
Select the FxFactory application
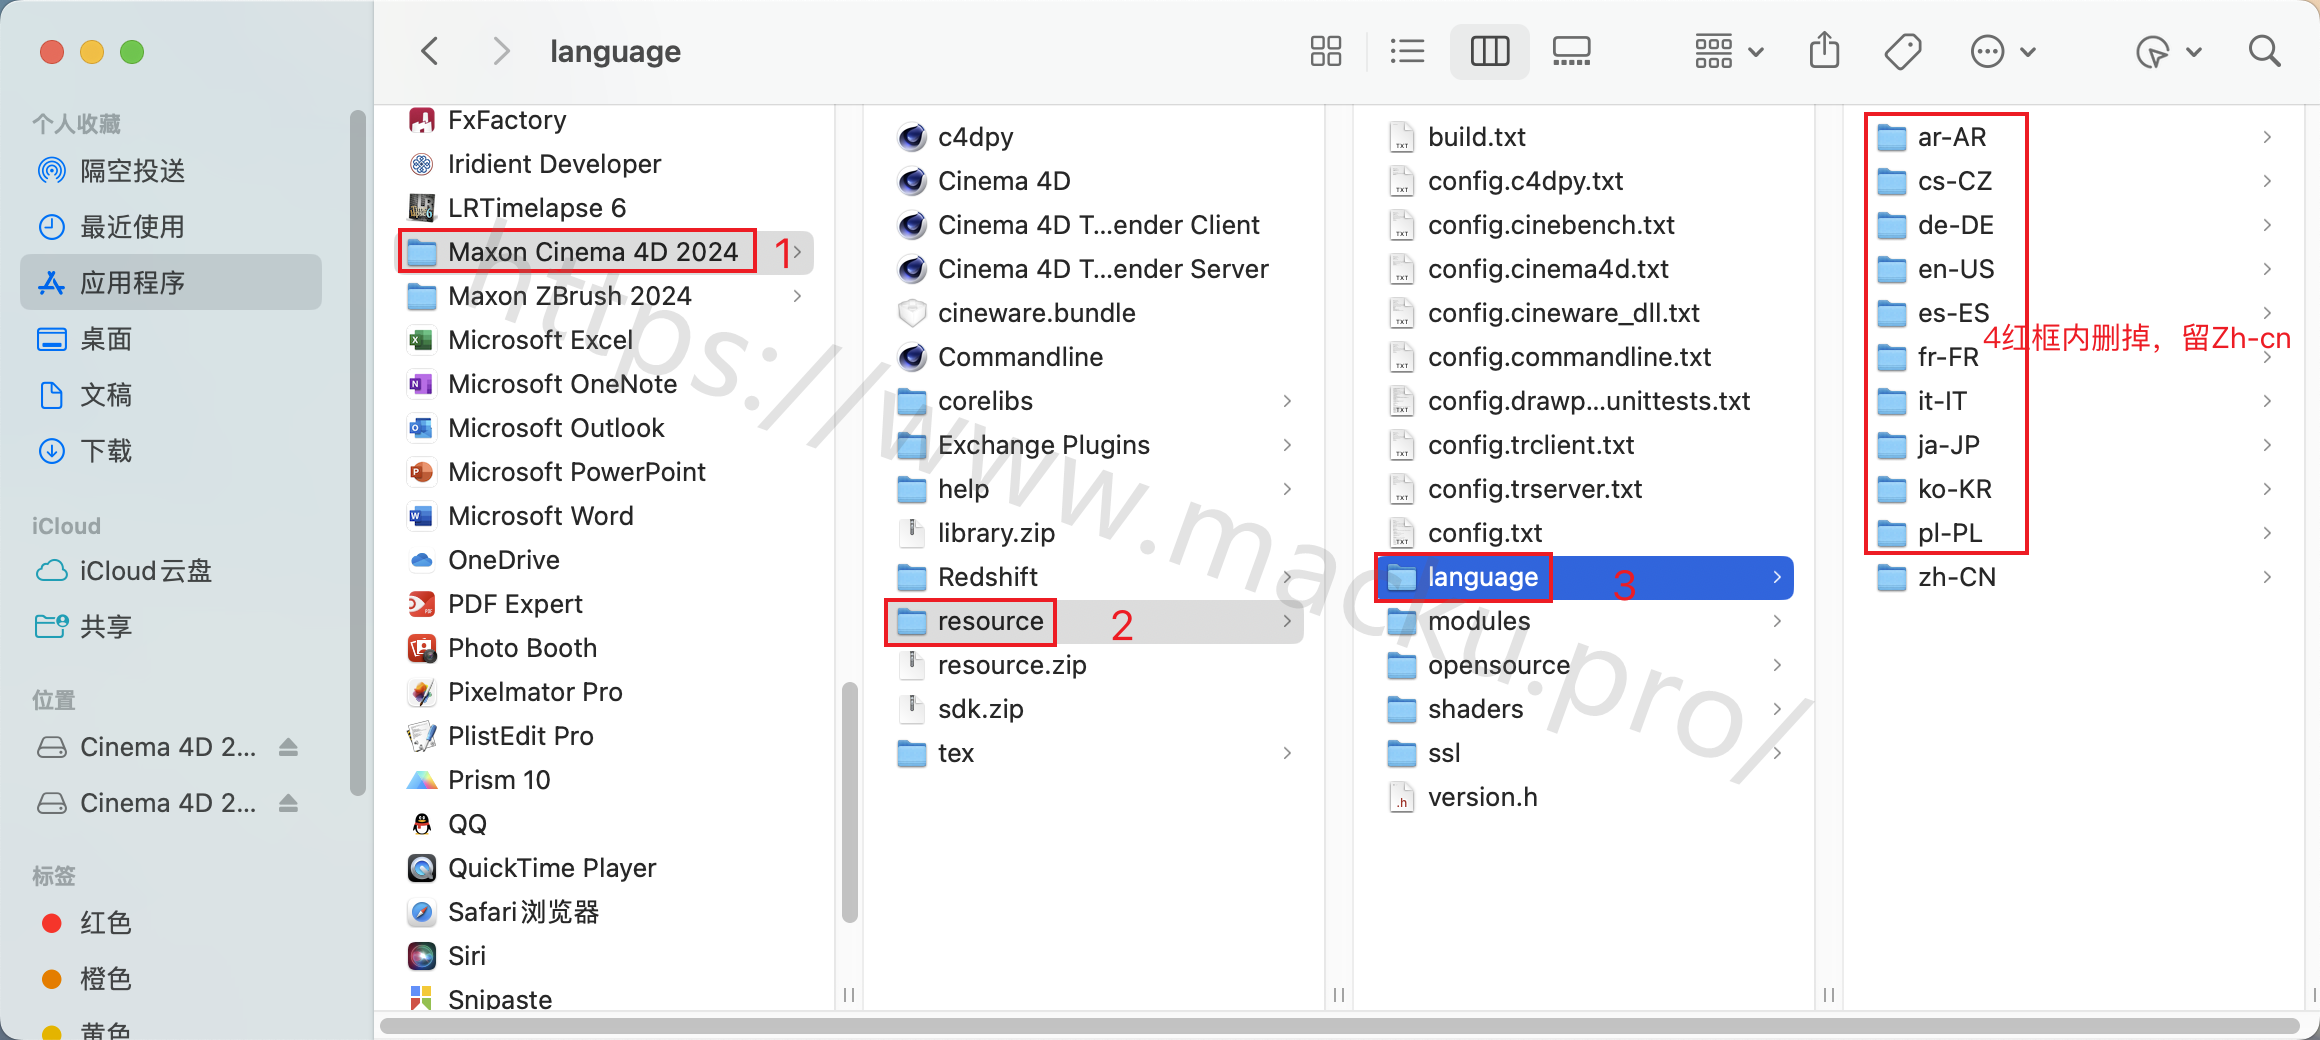[606, 120]
